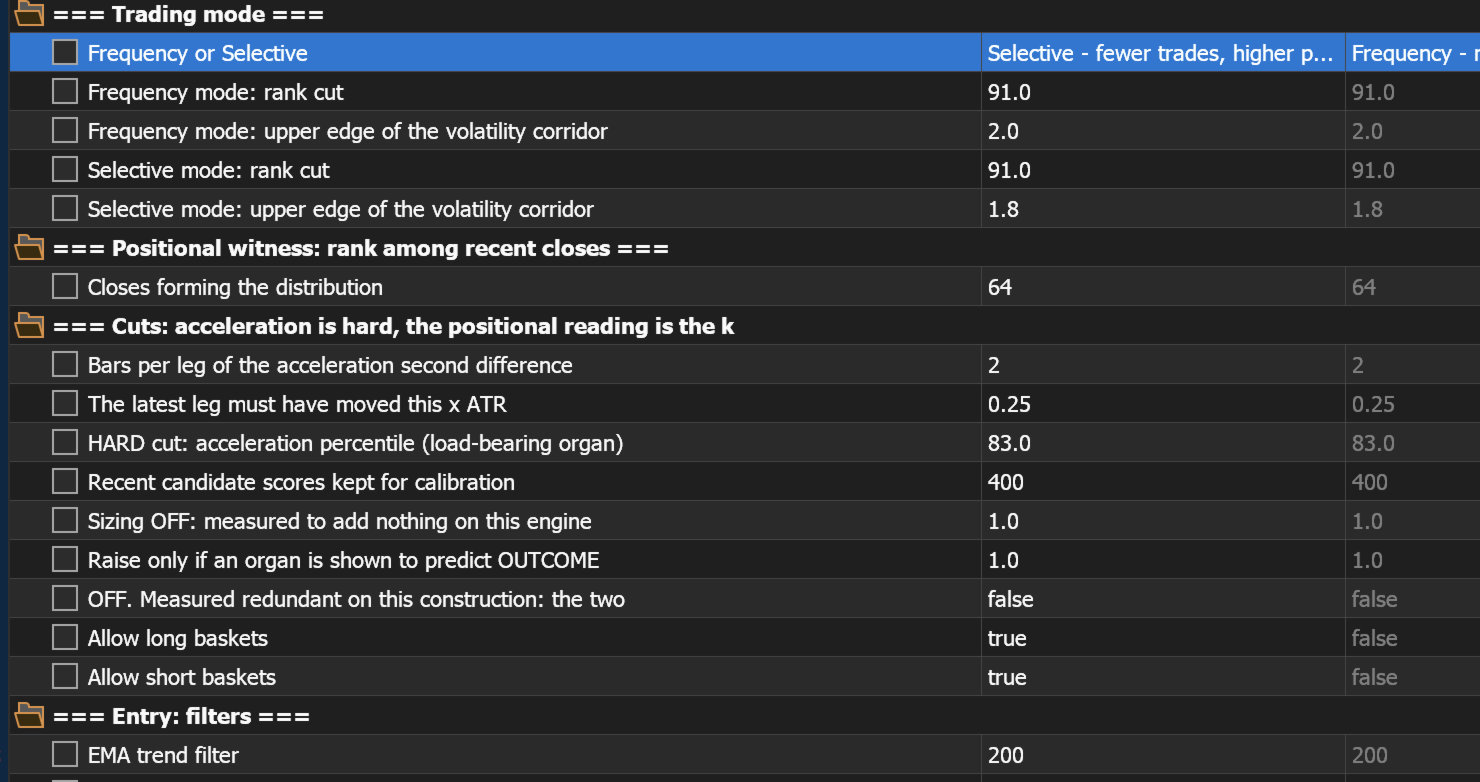The image size is (1480, 782).
Task: Select the 'Cuts: acceleration is hard' header text
Action: click(x=394, y=326)
